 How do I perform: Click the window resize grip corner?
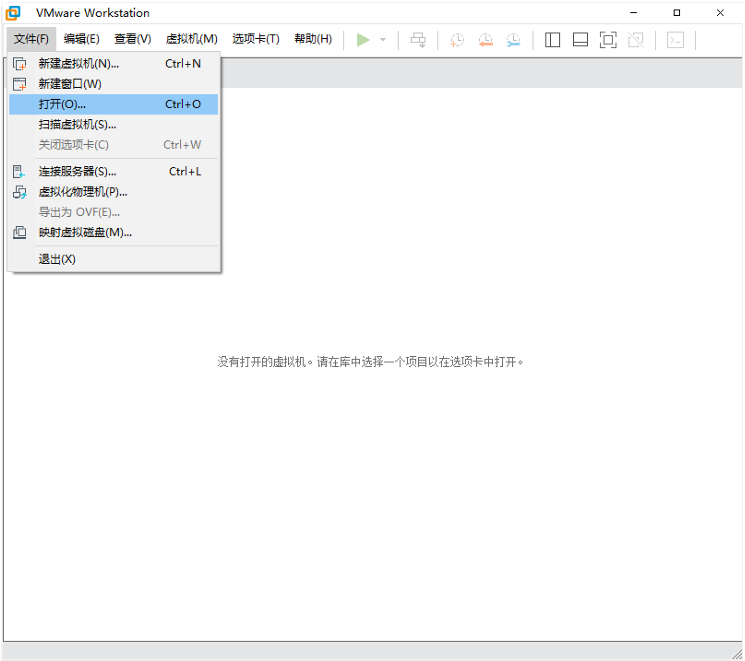click(737, 654)
